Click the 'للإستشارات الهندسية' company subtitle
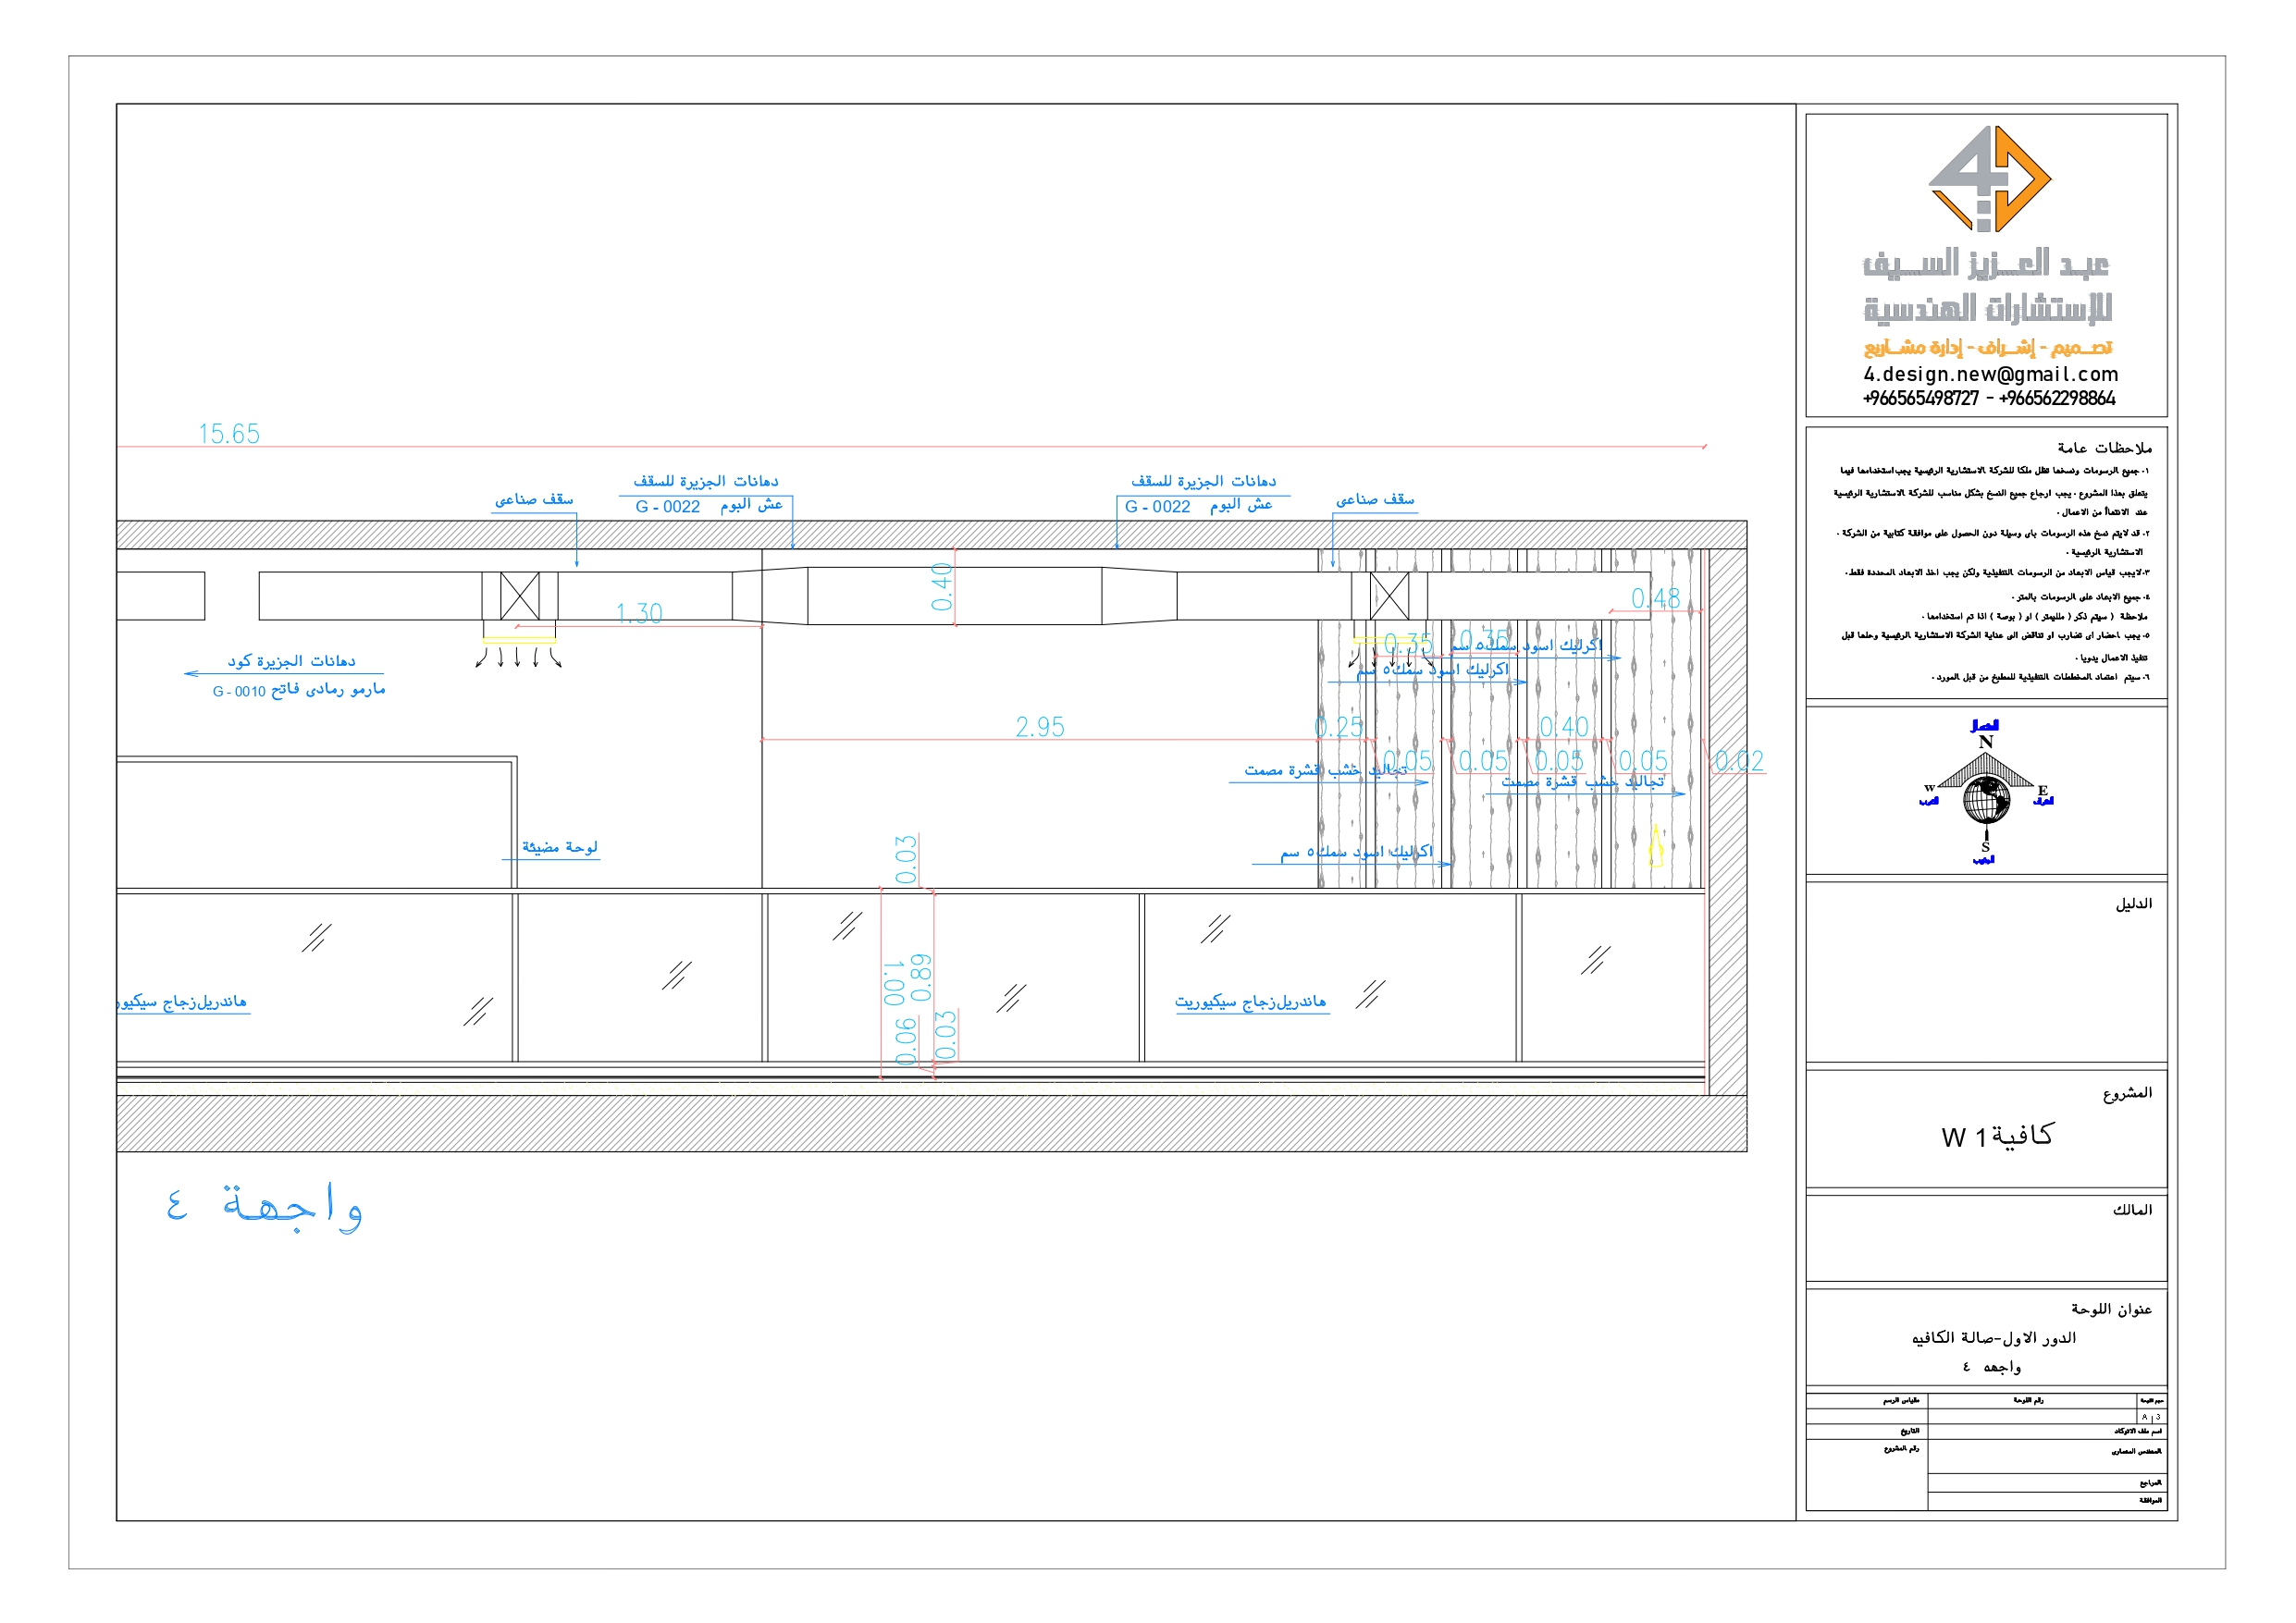 [1988, 308]
